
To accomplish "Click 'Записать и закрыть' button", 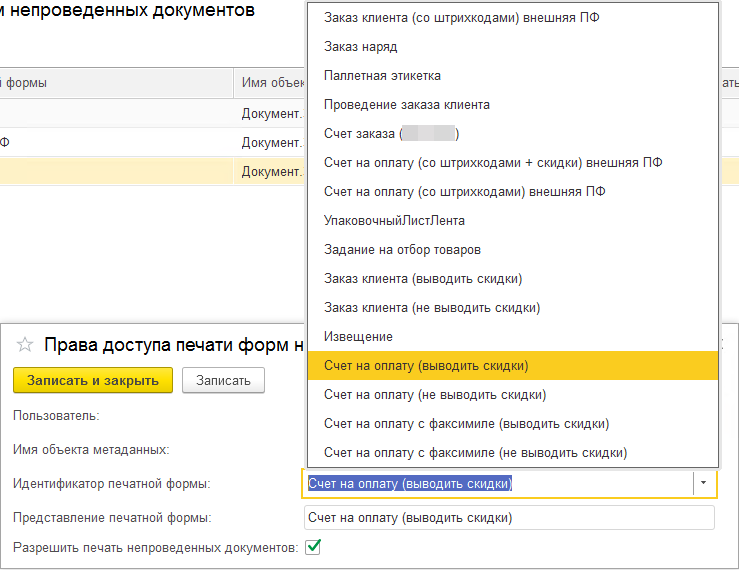I will pyautogui.click(x=93, y=380).
